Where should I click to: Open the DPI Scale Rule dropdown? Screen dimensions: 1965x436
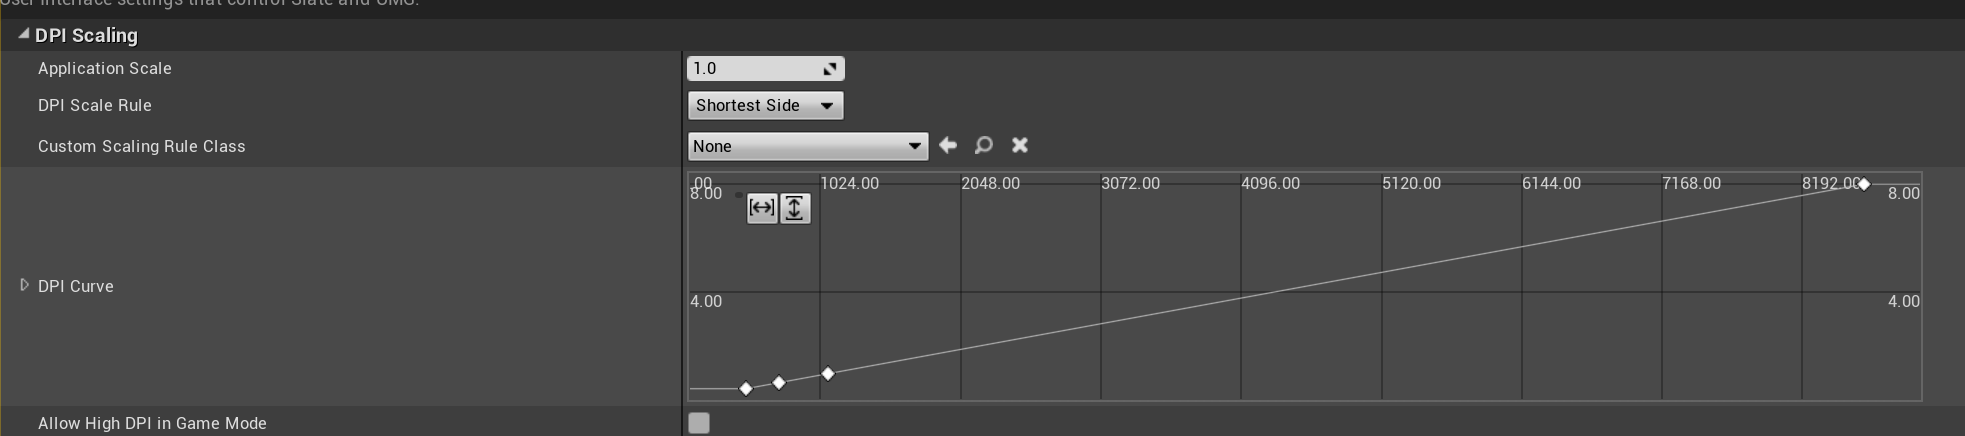coord(765,106)
